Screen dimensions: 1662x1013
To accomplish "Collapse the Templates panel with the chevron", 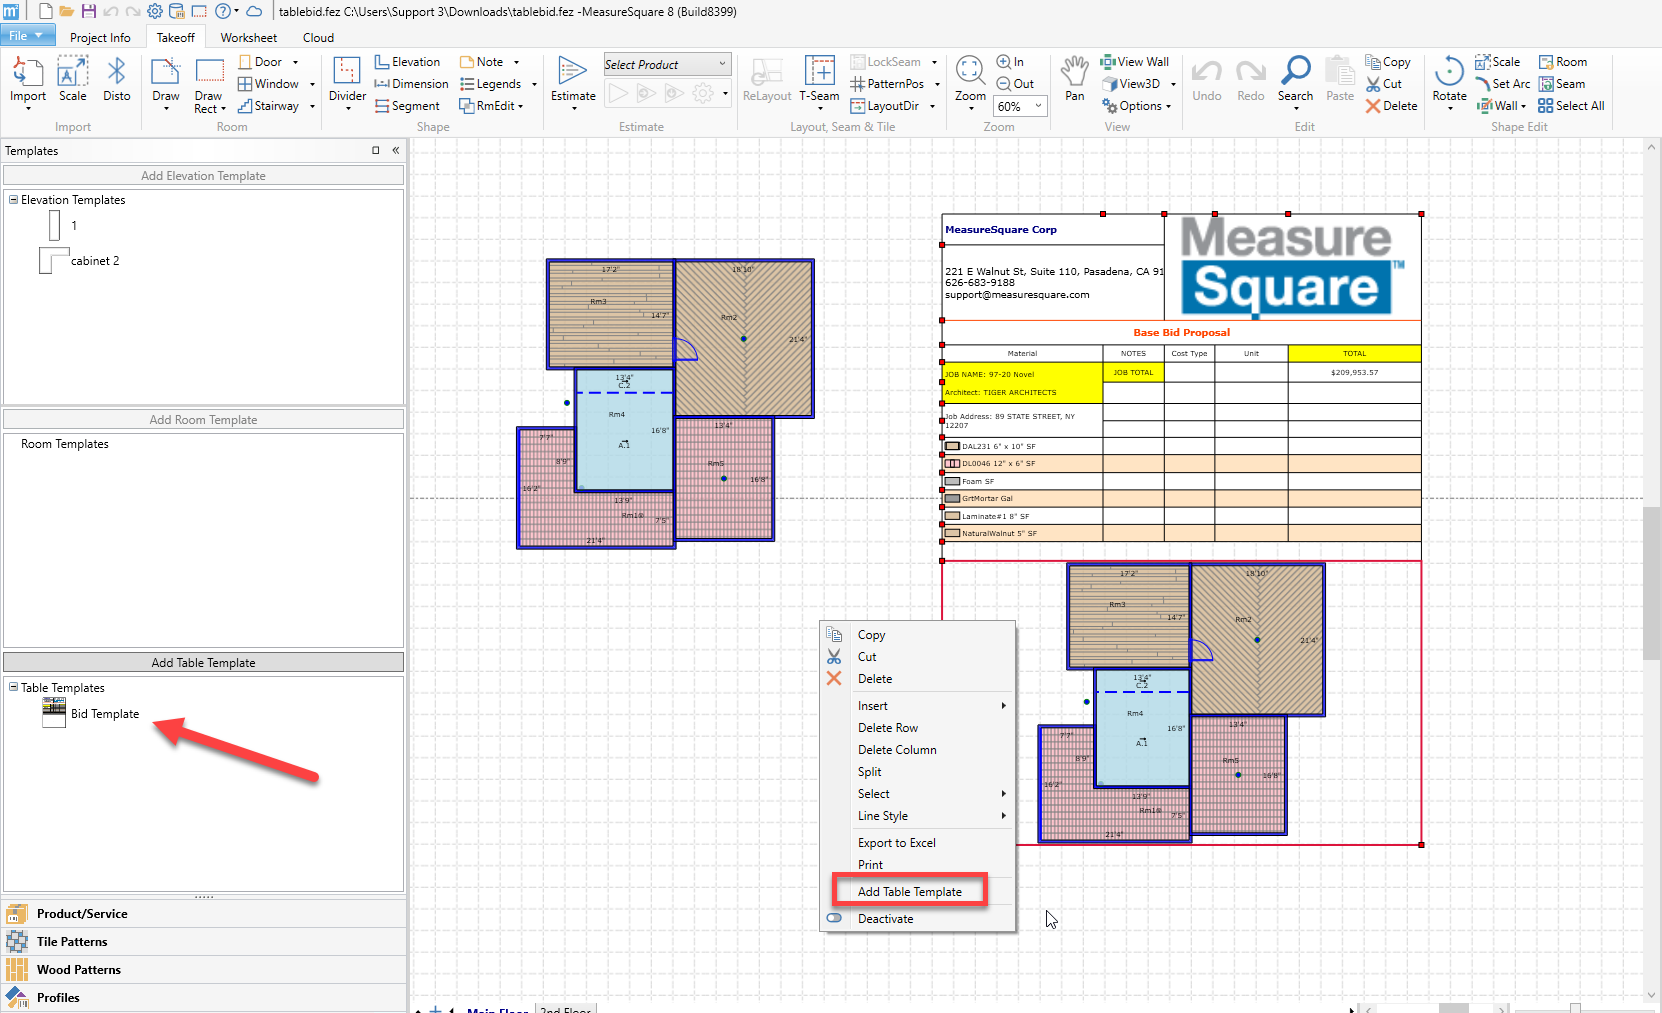I will [x=396, y=151].
